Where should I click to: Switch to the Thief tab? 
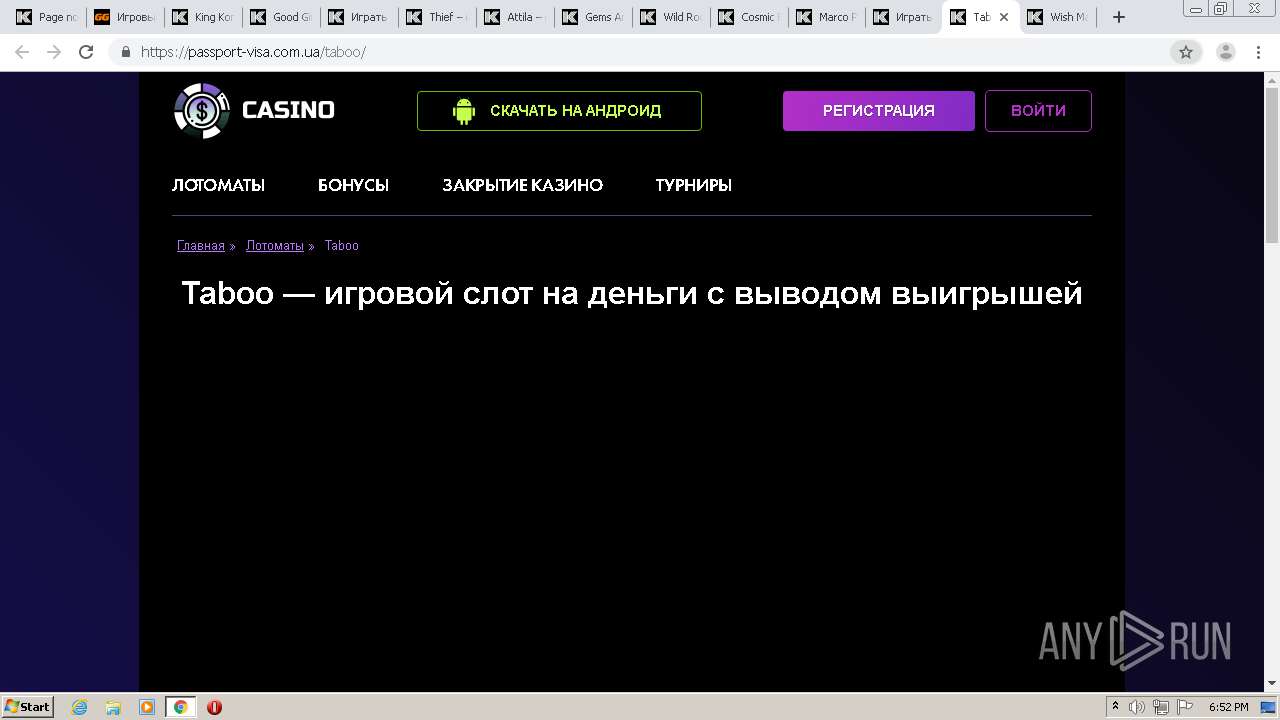tap(437, 17)
